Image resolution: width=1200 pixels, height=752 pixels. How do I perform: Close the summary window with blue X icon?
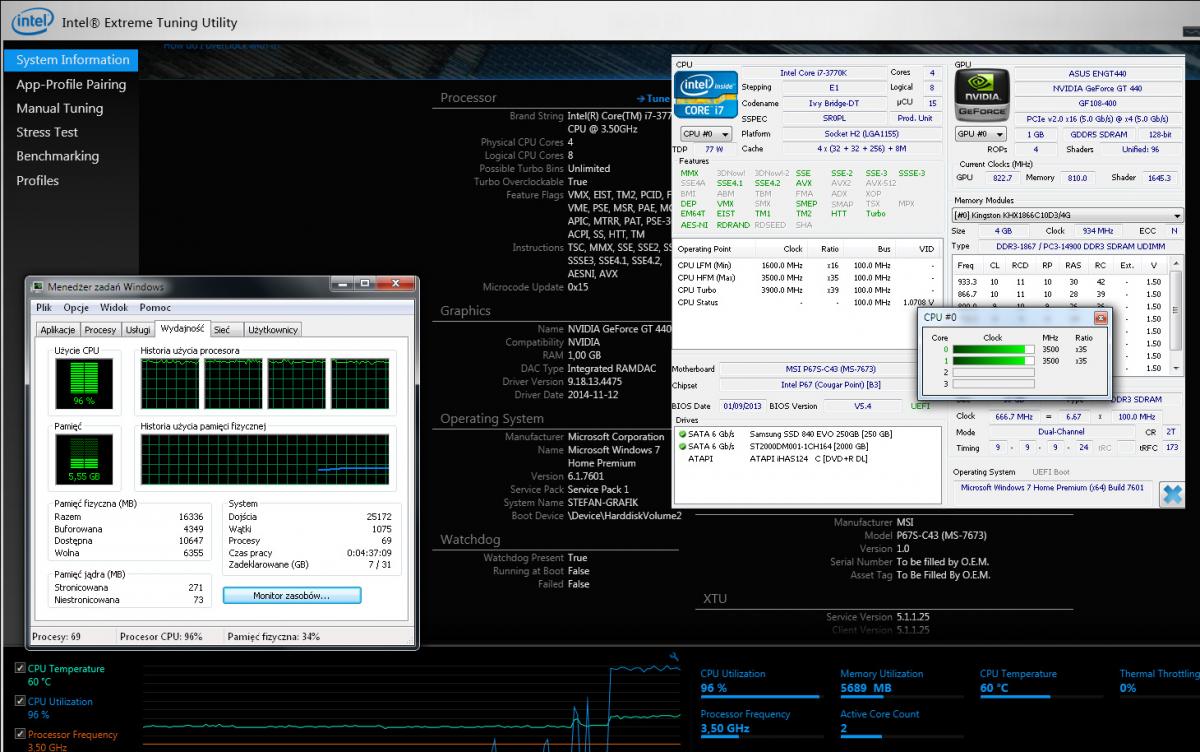coord(1170,493)
